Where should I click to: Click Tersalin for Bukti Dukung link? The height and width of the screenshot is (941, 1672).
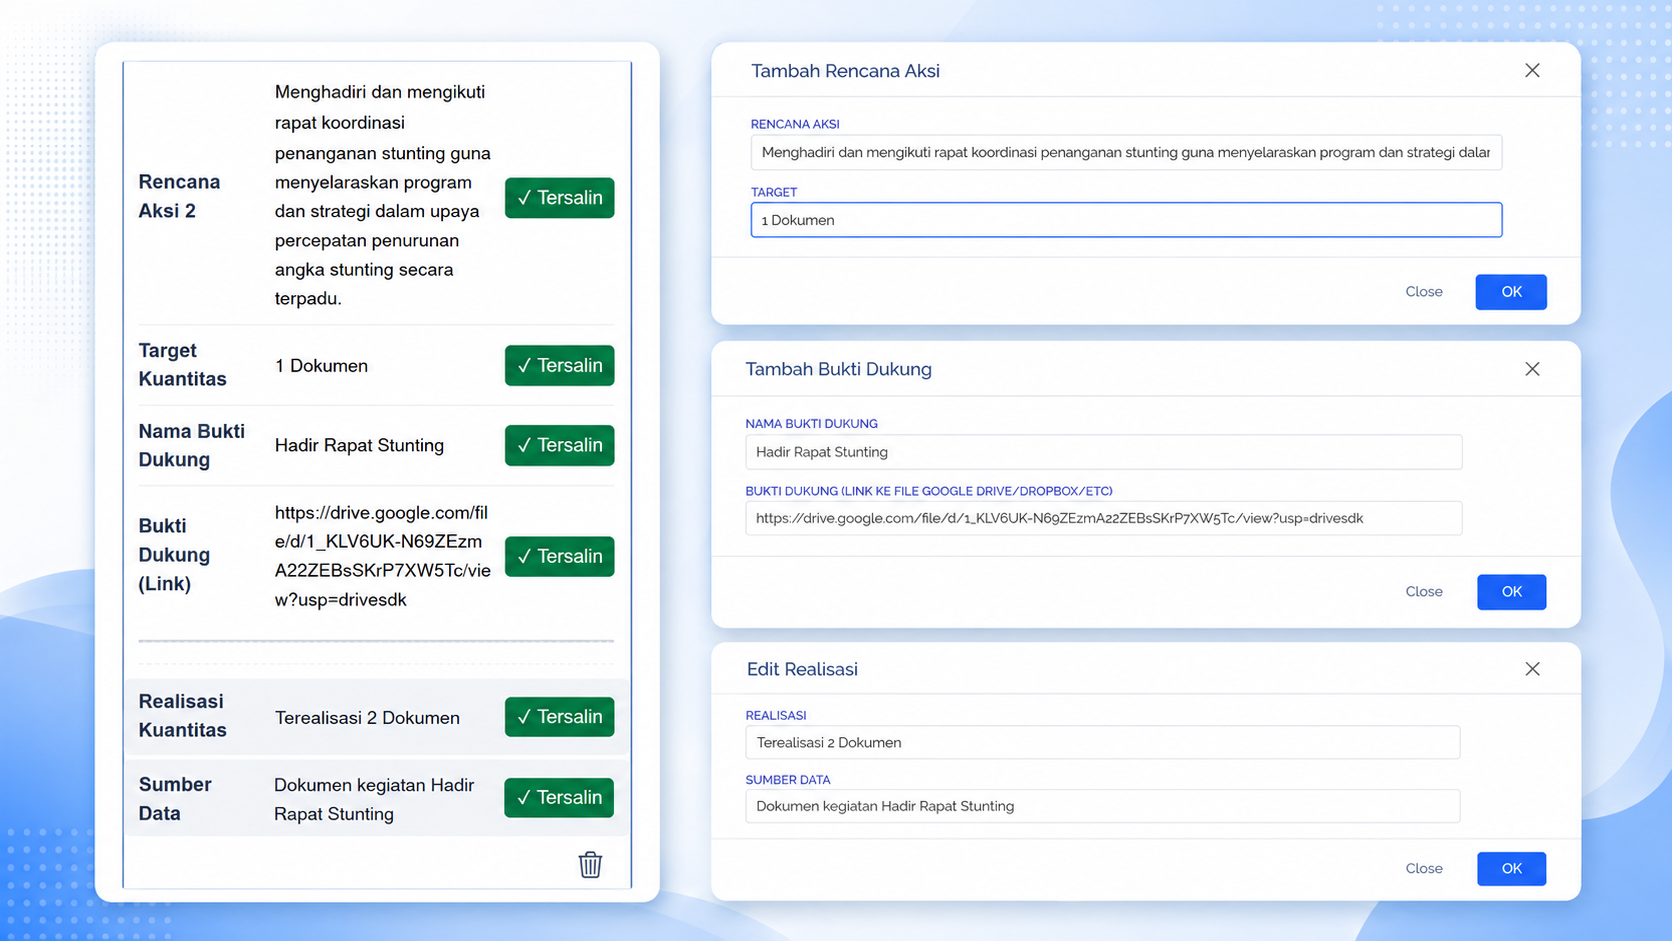559,557
